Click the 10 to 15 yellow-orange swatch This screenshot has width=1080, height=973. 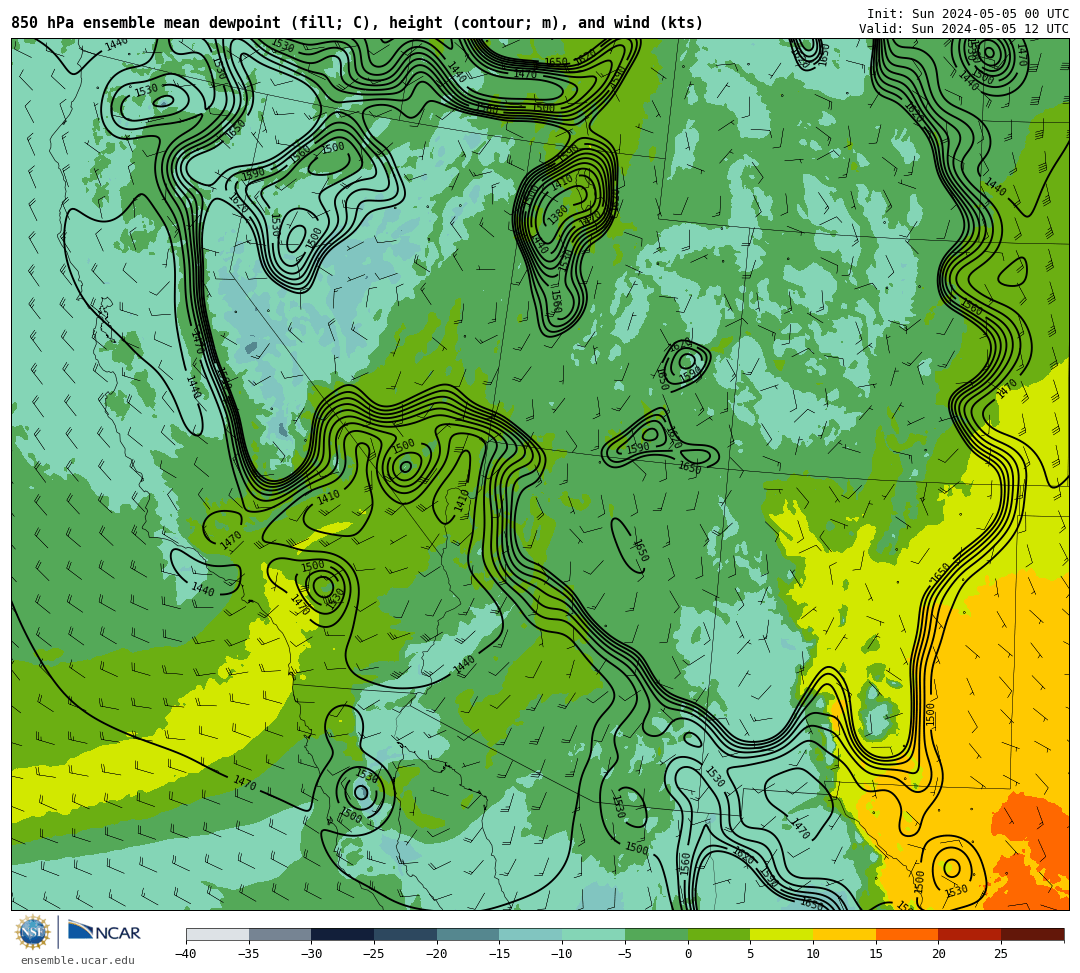click(844, 934)
